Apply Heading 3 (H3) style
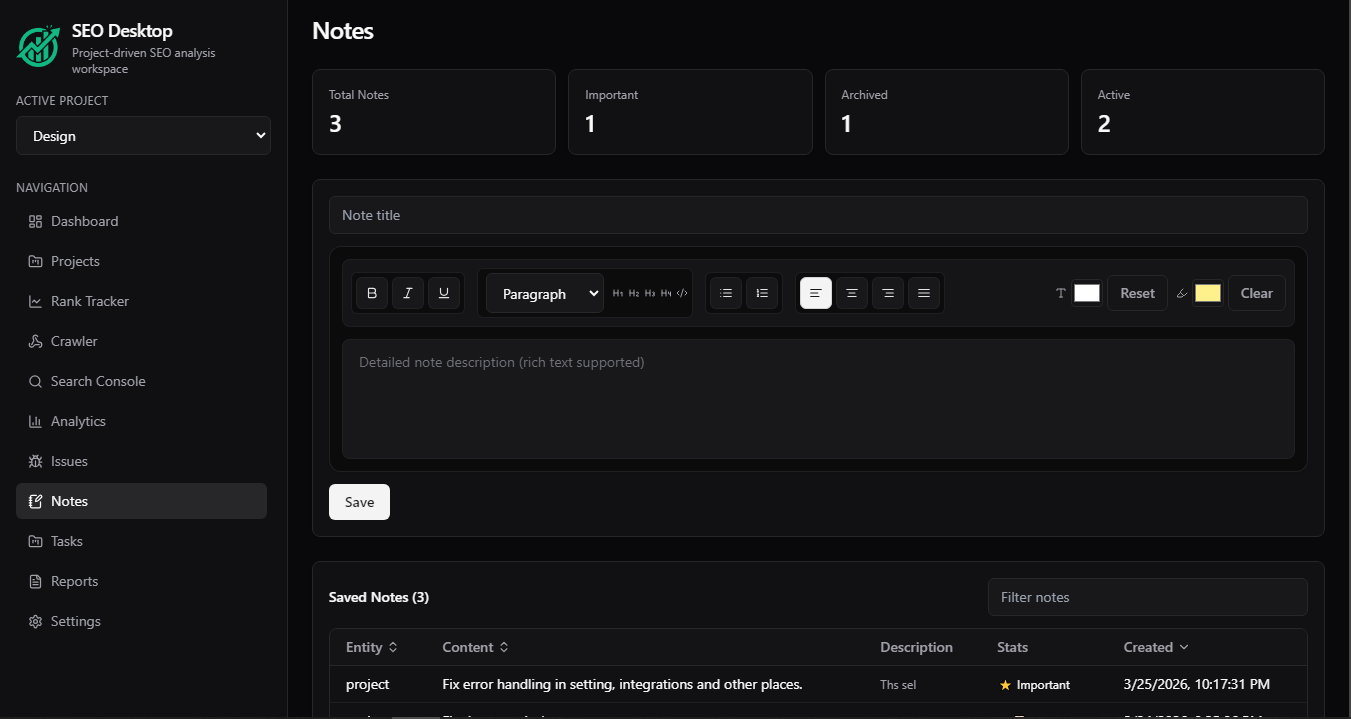The height and width of the screenshot is (719, 1351). 650,293
